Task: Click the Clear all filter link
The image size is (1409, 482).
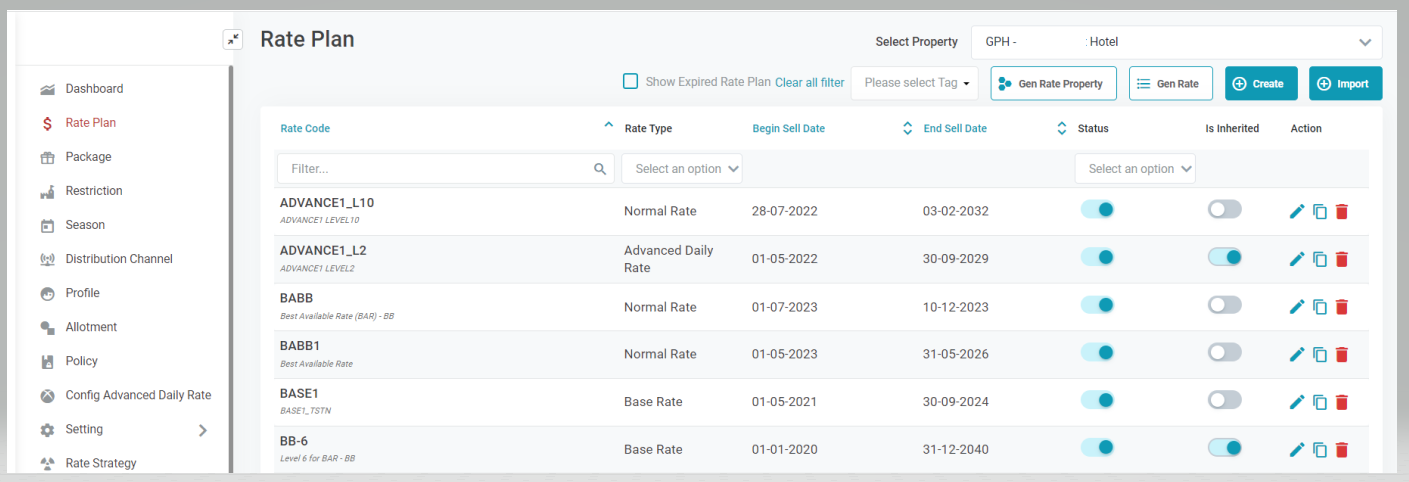Action: pyautogui.click(x=809, y=83)
